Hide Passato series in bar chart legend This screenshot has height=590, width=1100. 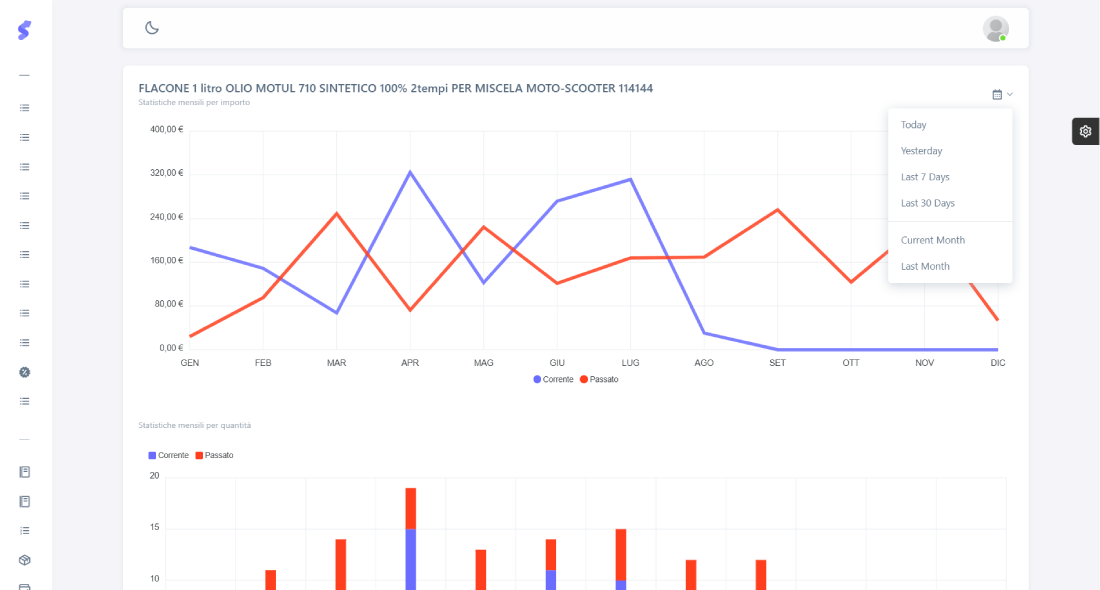coord(214,455)
